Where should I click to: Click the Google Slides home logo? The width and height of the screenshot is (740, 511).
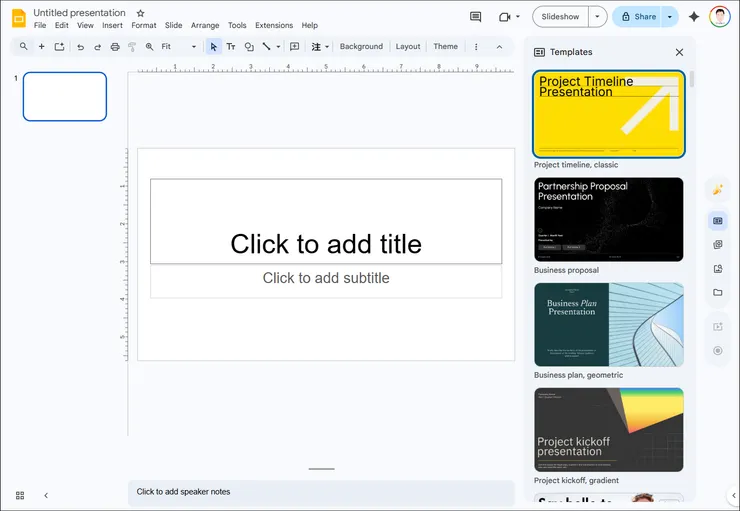coord(19,18)
